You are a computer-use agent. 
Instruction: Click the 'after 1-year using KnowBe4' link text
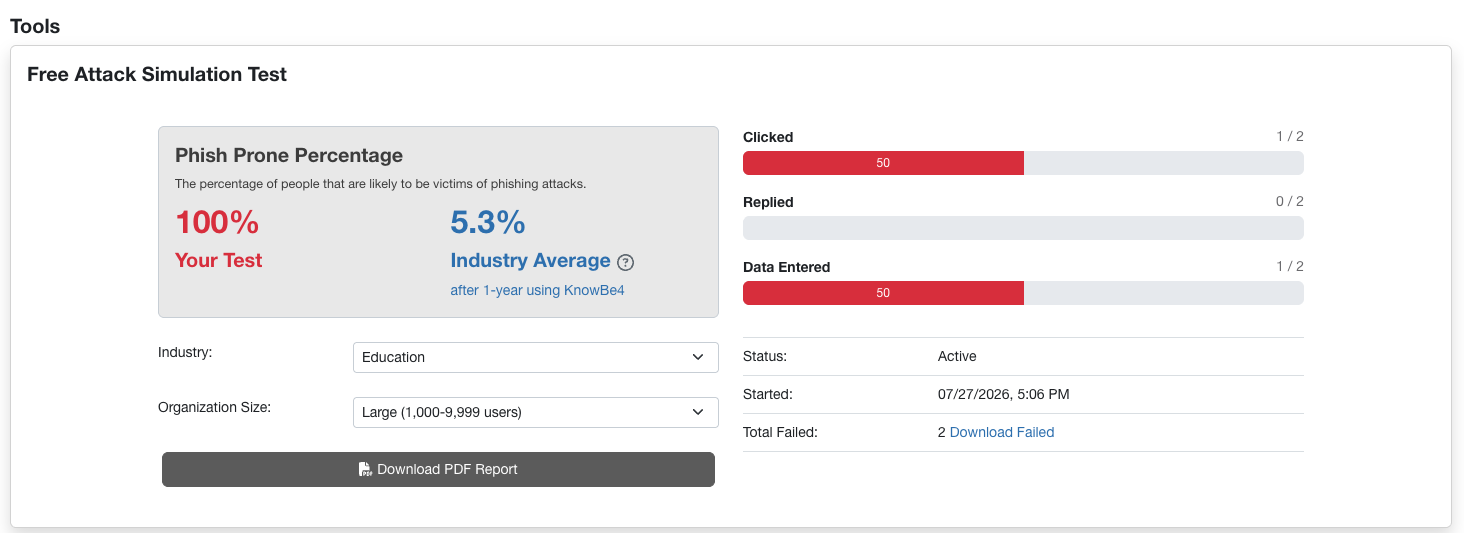(537, 290)
